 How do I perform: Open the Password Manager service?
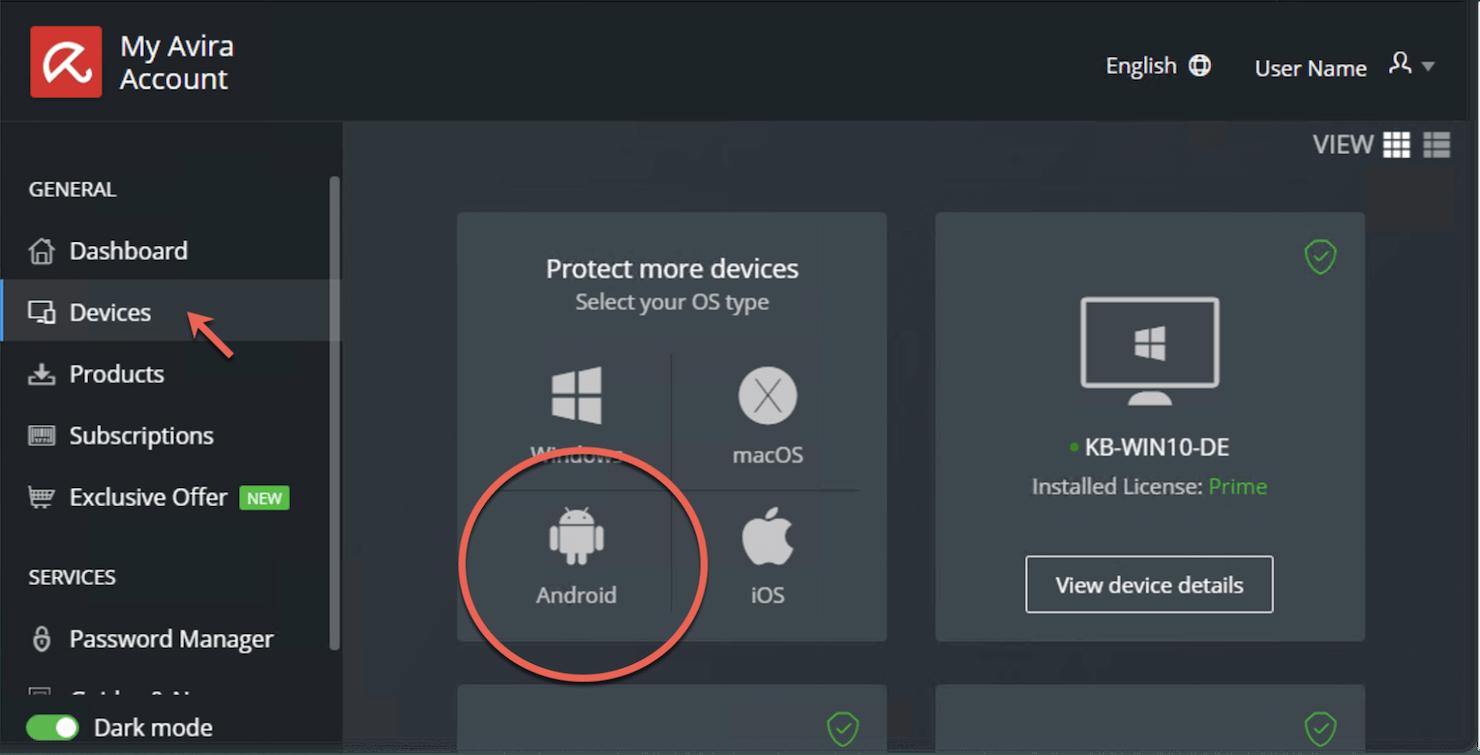pyautogui.click(x=171, y=639)
